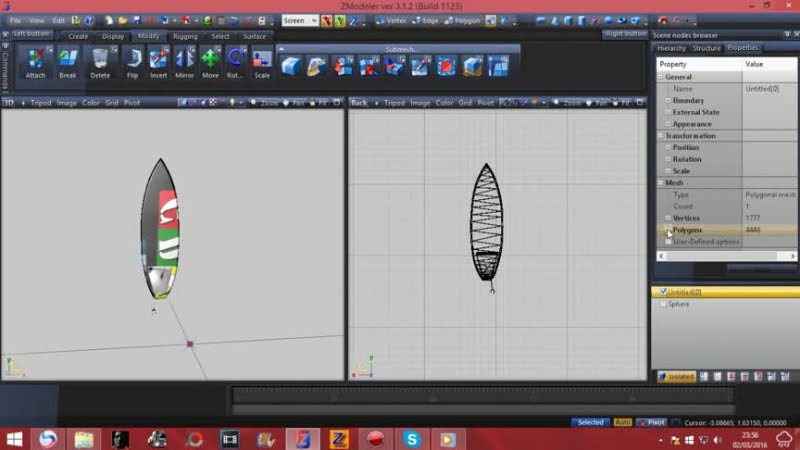
Task: Toggle Vertex selection level
Action: point(391,20)
